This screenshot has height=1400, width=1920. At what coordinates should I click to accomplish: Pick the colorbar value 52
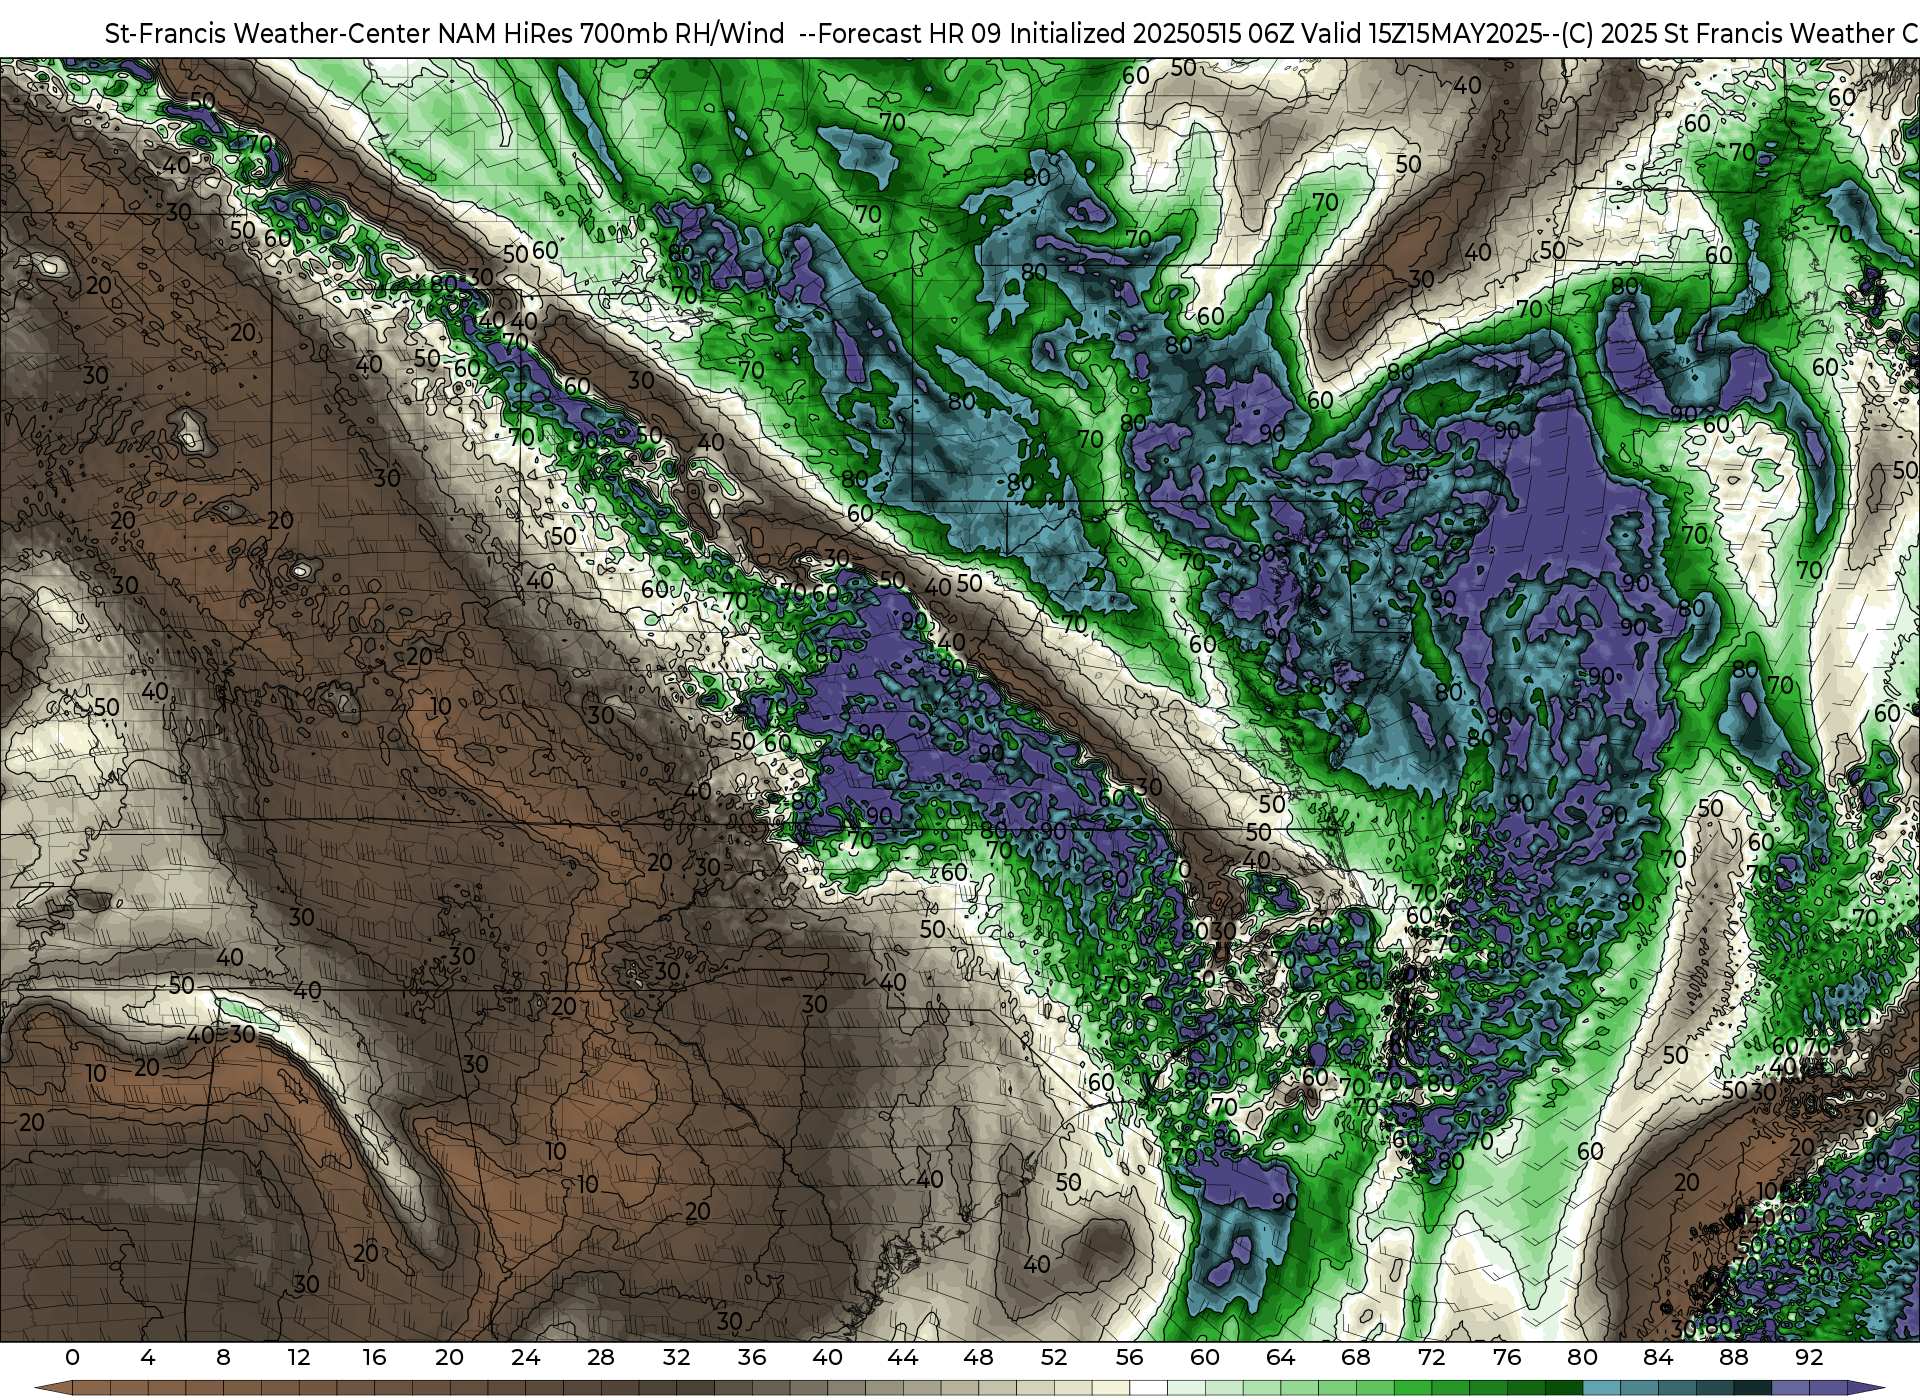click(1054, 1357)
